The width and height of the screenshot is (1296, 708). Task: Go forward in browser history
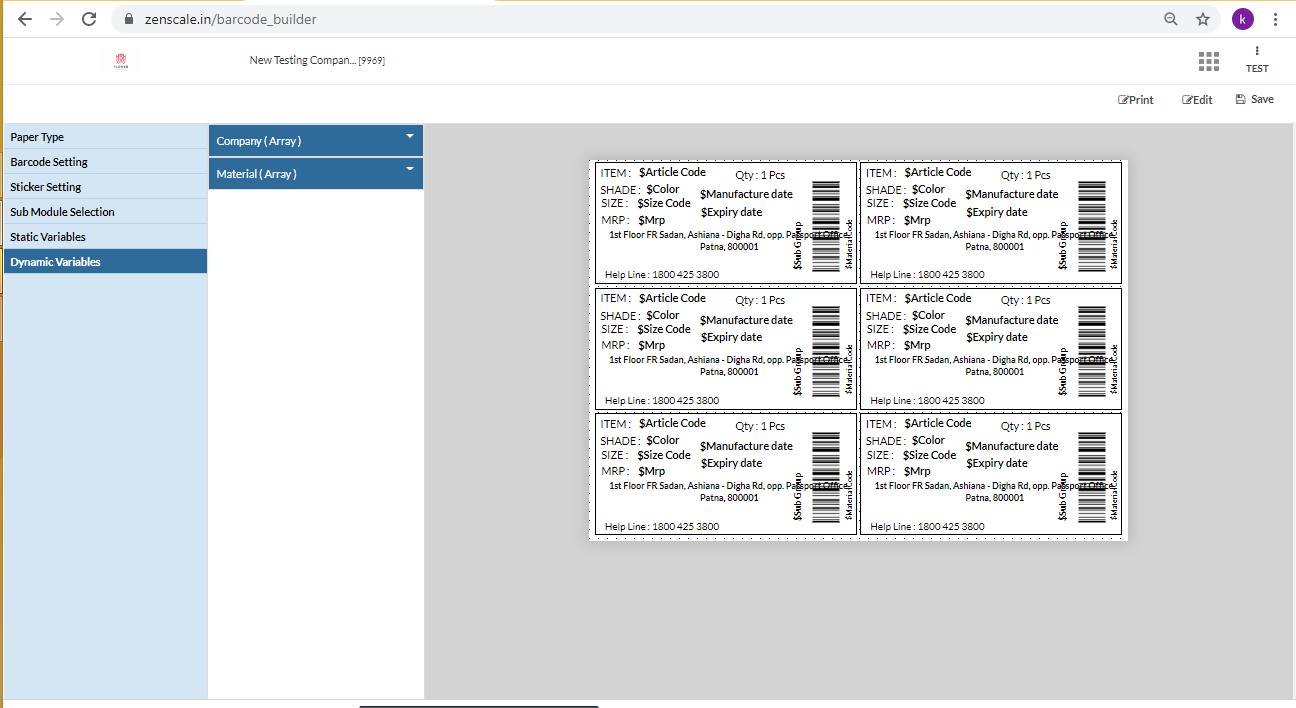click(x=57, y=19)
